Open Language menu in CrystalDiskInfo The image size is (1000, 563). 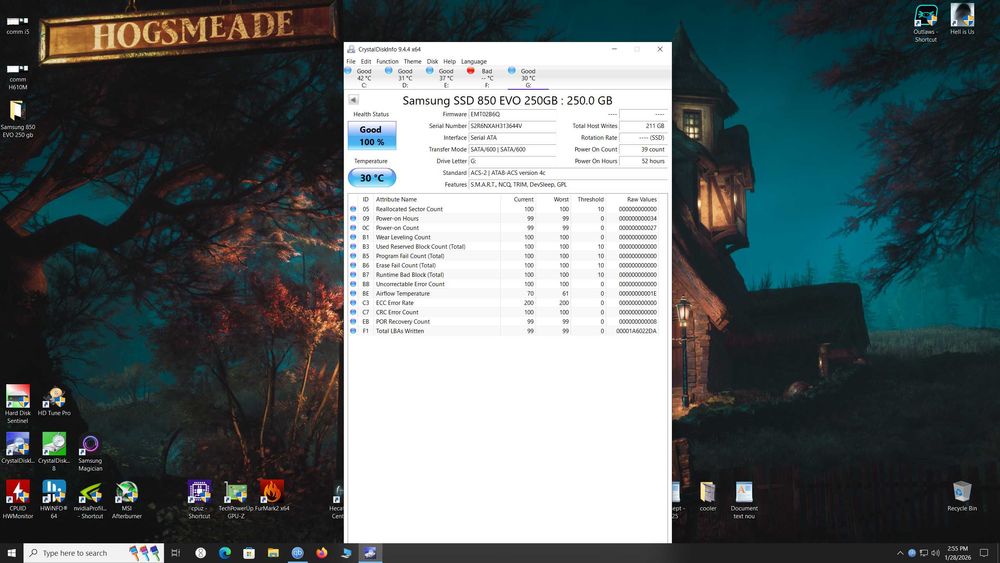(474, 61)
